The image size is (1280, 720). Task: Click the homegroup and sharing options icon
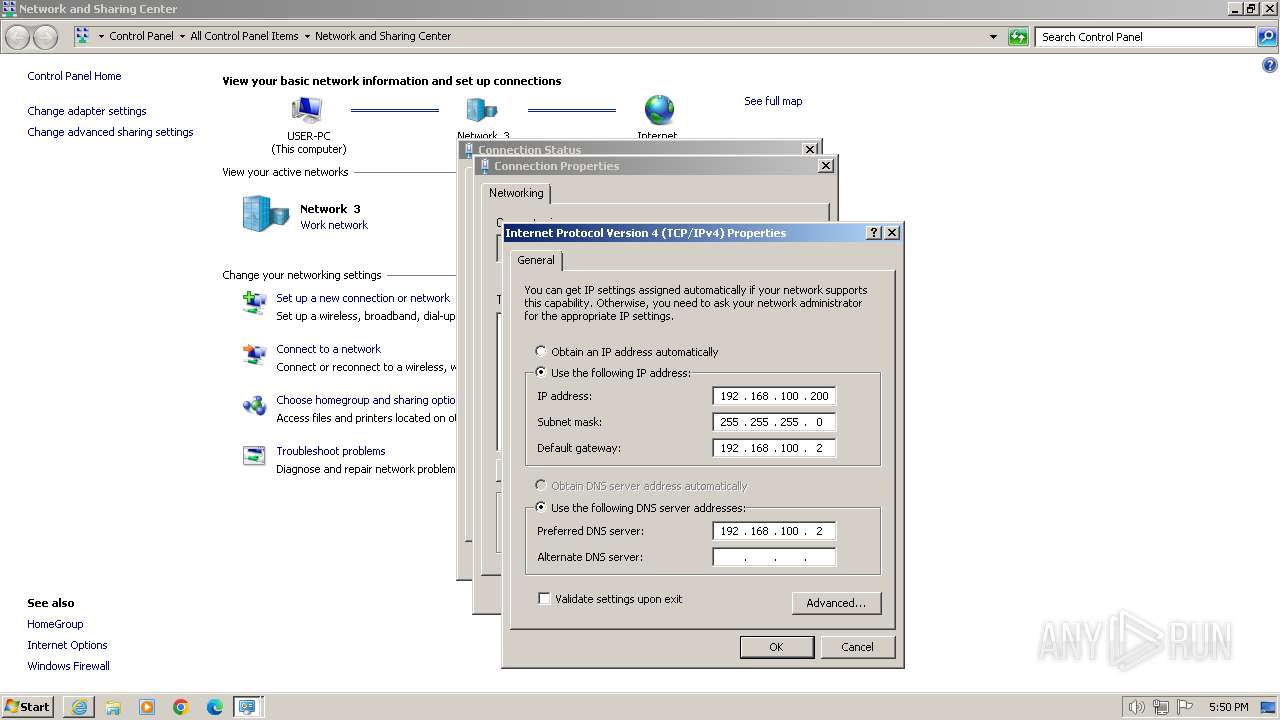(x=255, y=405)
